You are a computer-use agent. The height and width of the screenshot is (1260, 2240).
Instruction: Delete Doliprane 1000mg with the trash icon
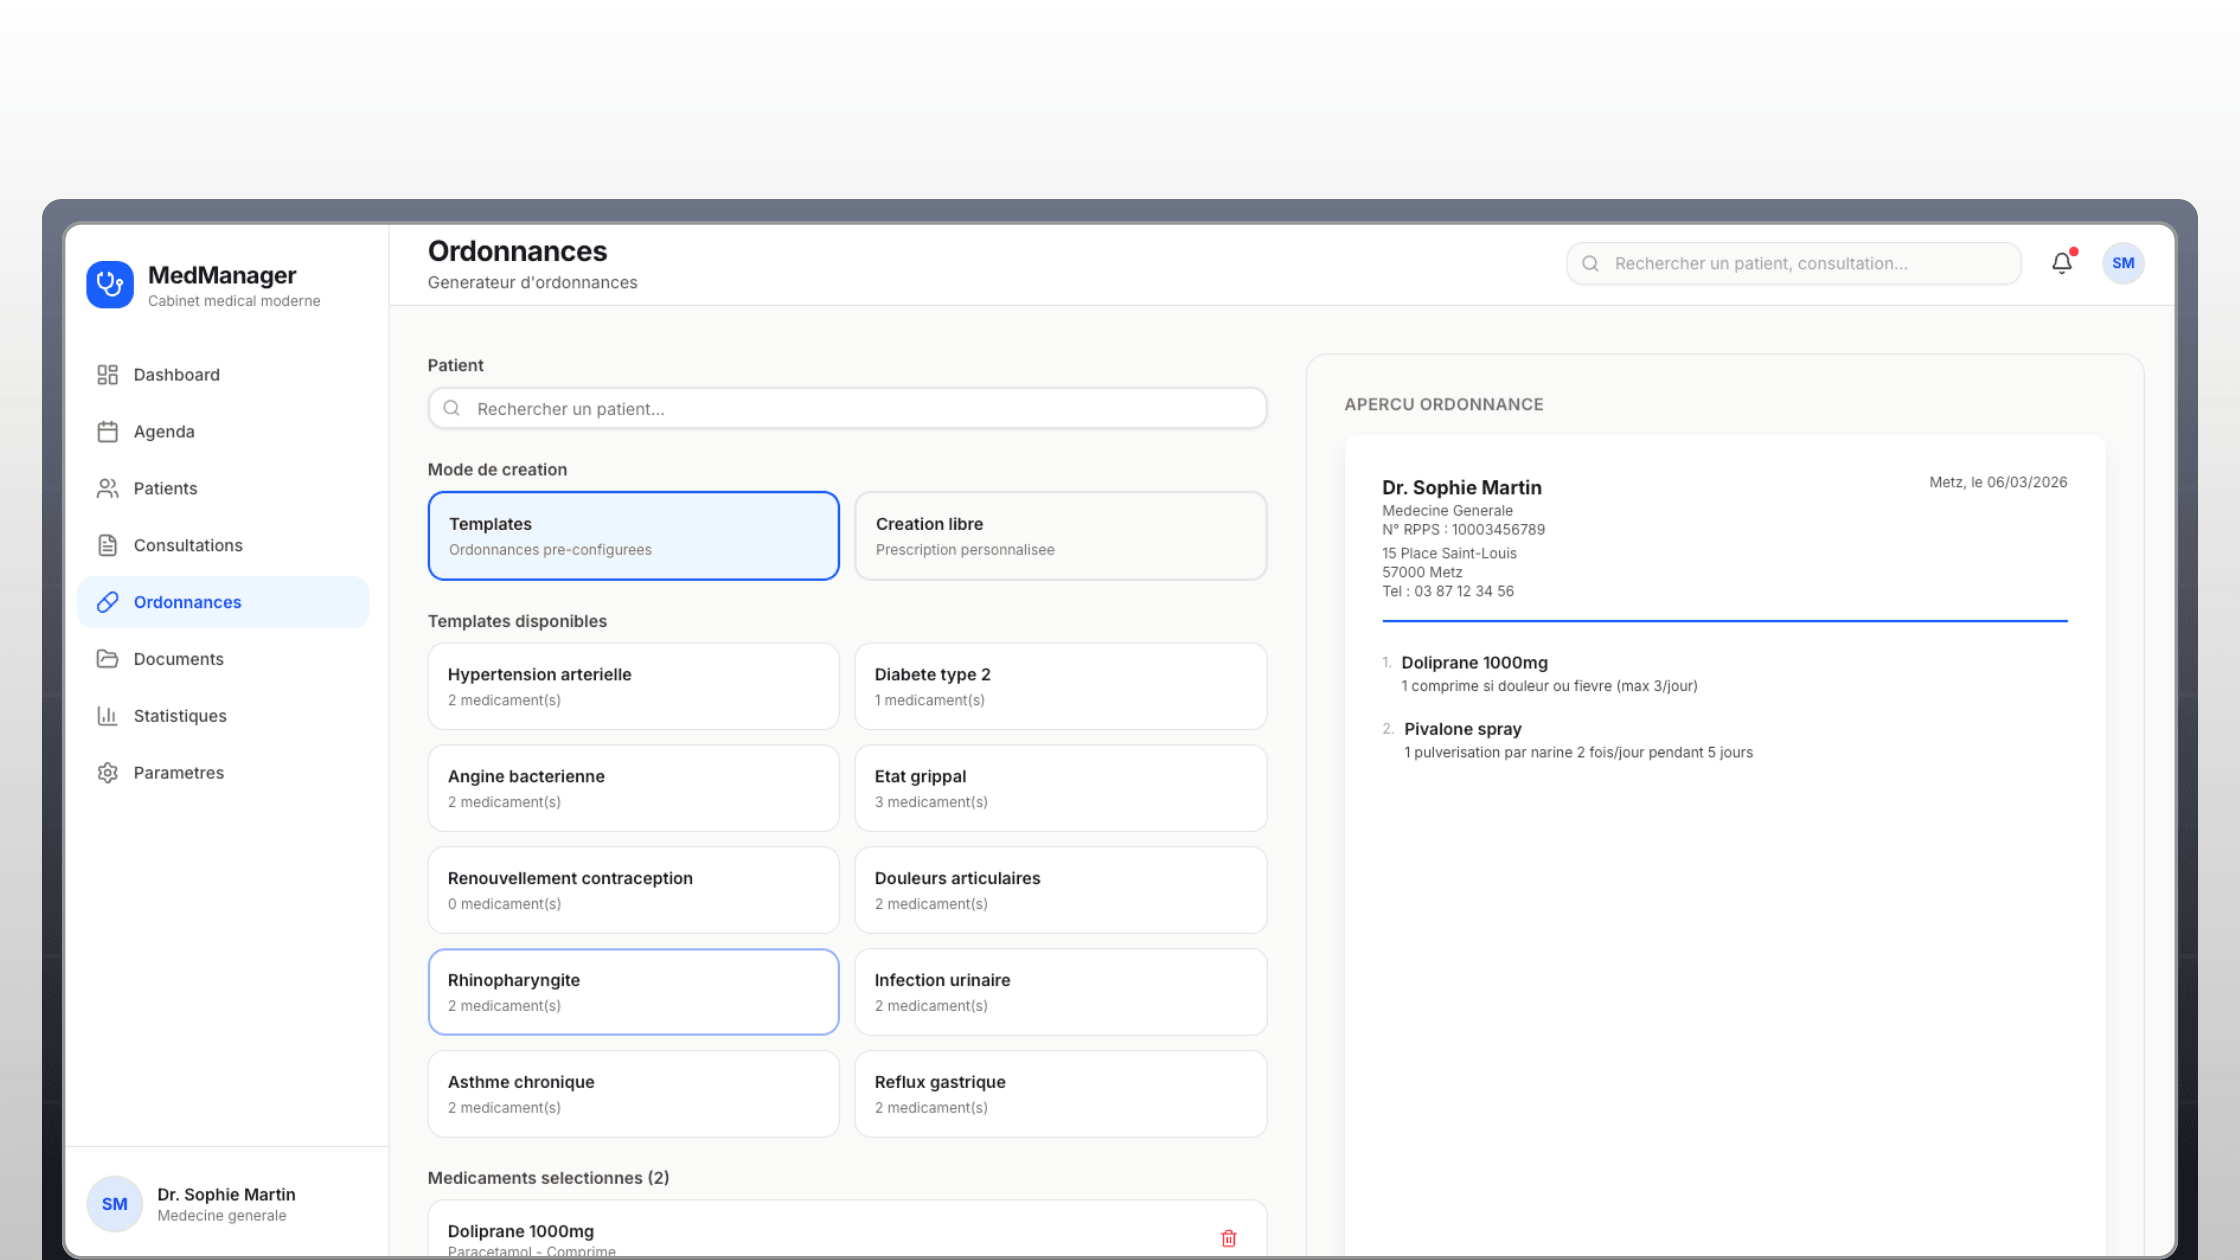coord(1228,1238)
